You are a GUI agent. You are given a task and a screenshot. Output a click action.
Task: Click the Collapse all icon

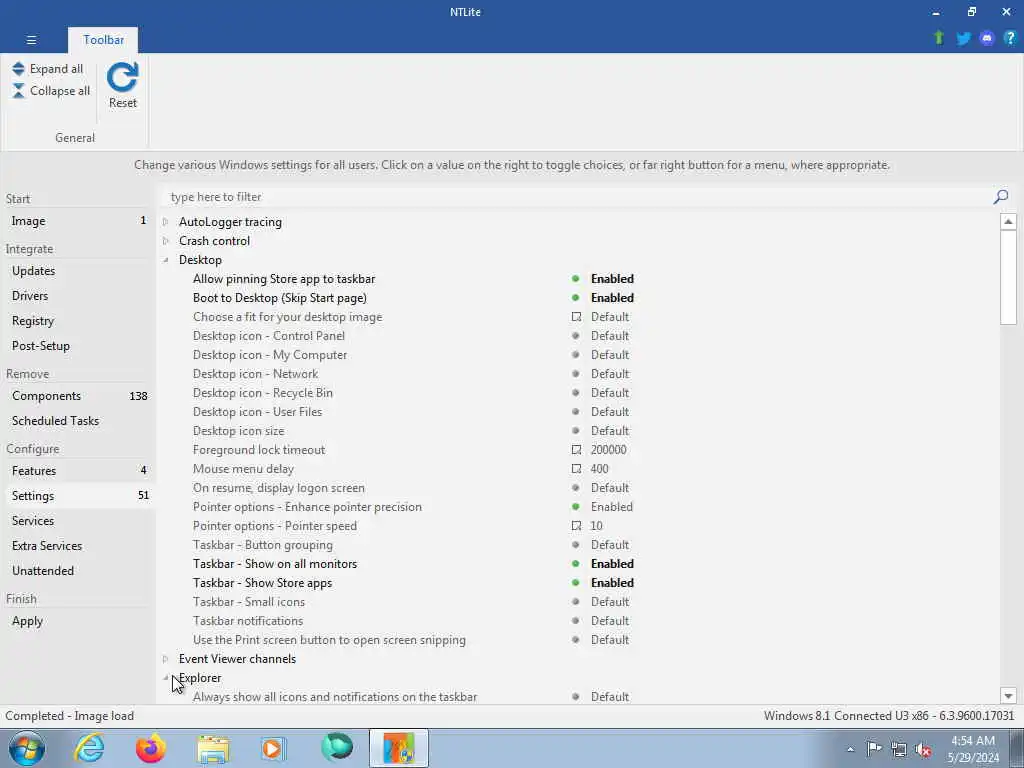[18, 91]
